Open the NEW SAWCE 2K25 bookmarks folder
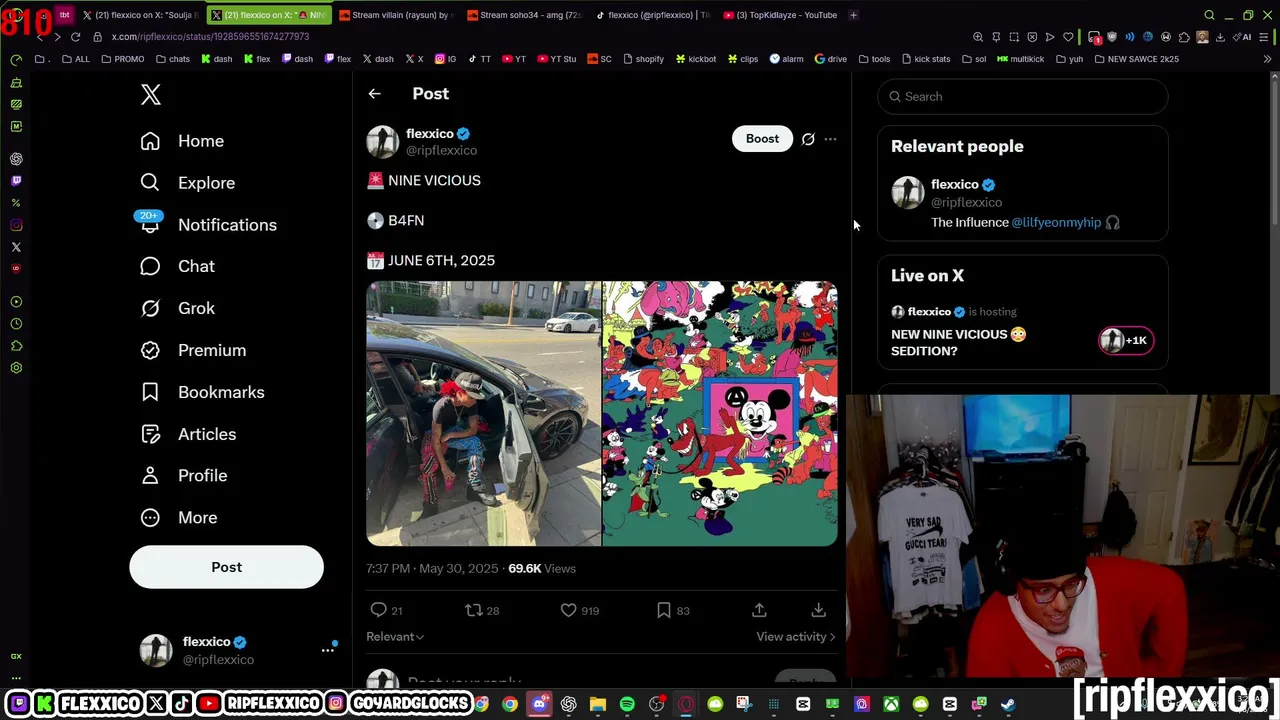The width and height of the screenshot is (1280, 720). (1136, 59)
